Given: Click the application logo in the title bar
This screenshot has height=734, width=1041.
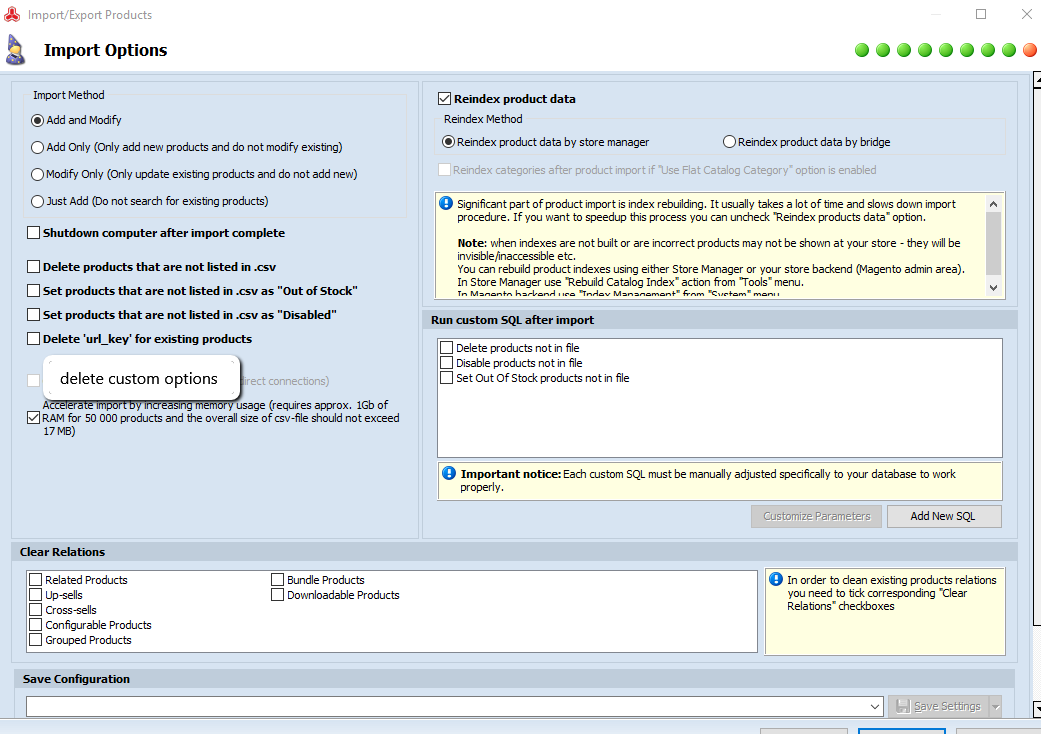Looking at the screenshot, I should pyautogui.click(x=12, y=14).
